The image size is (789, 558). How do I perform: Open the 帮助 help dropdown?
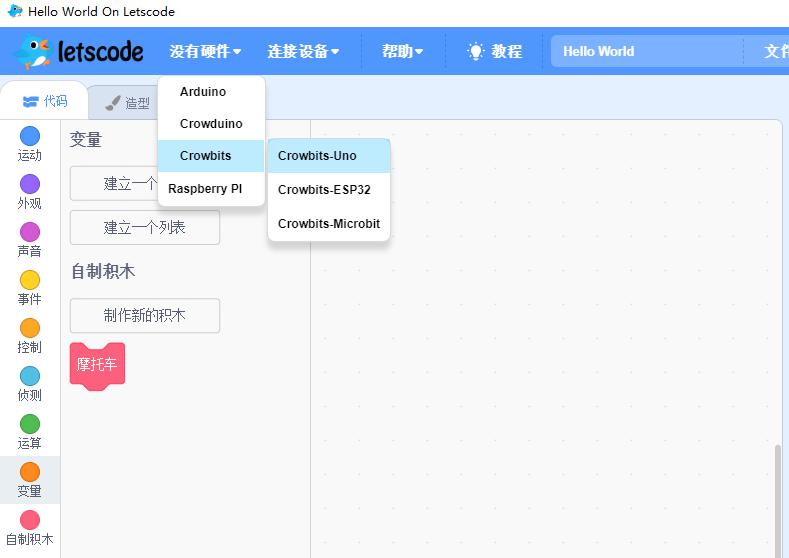[402, 51]
